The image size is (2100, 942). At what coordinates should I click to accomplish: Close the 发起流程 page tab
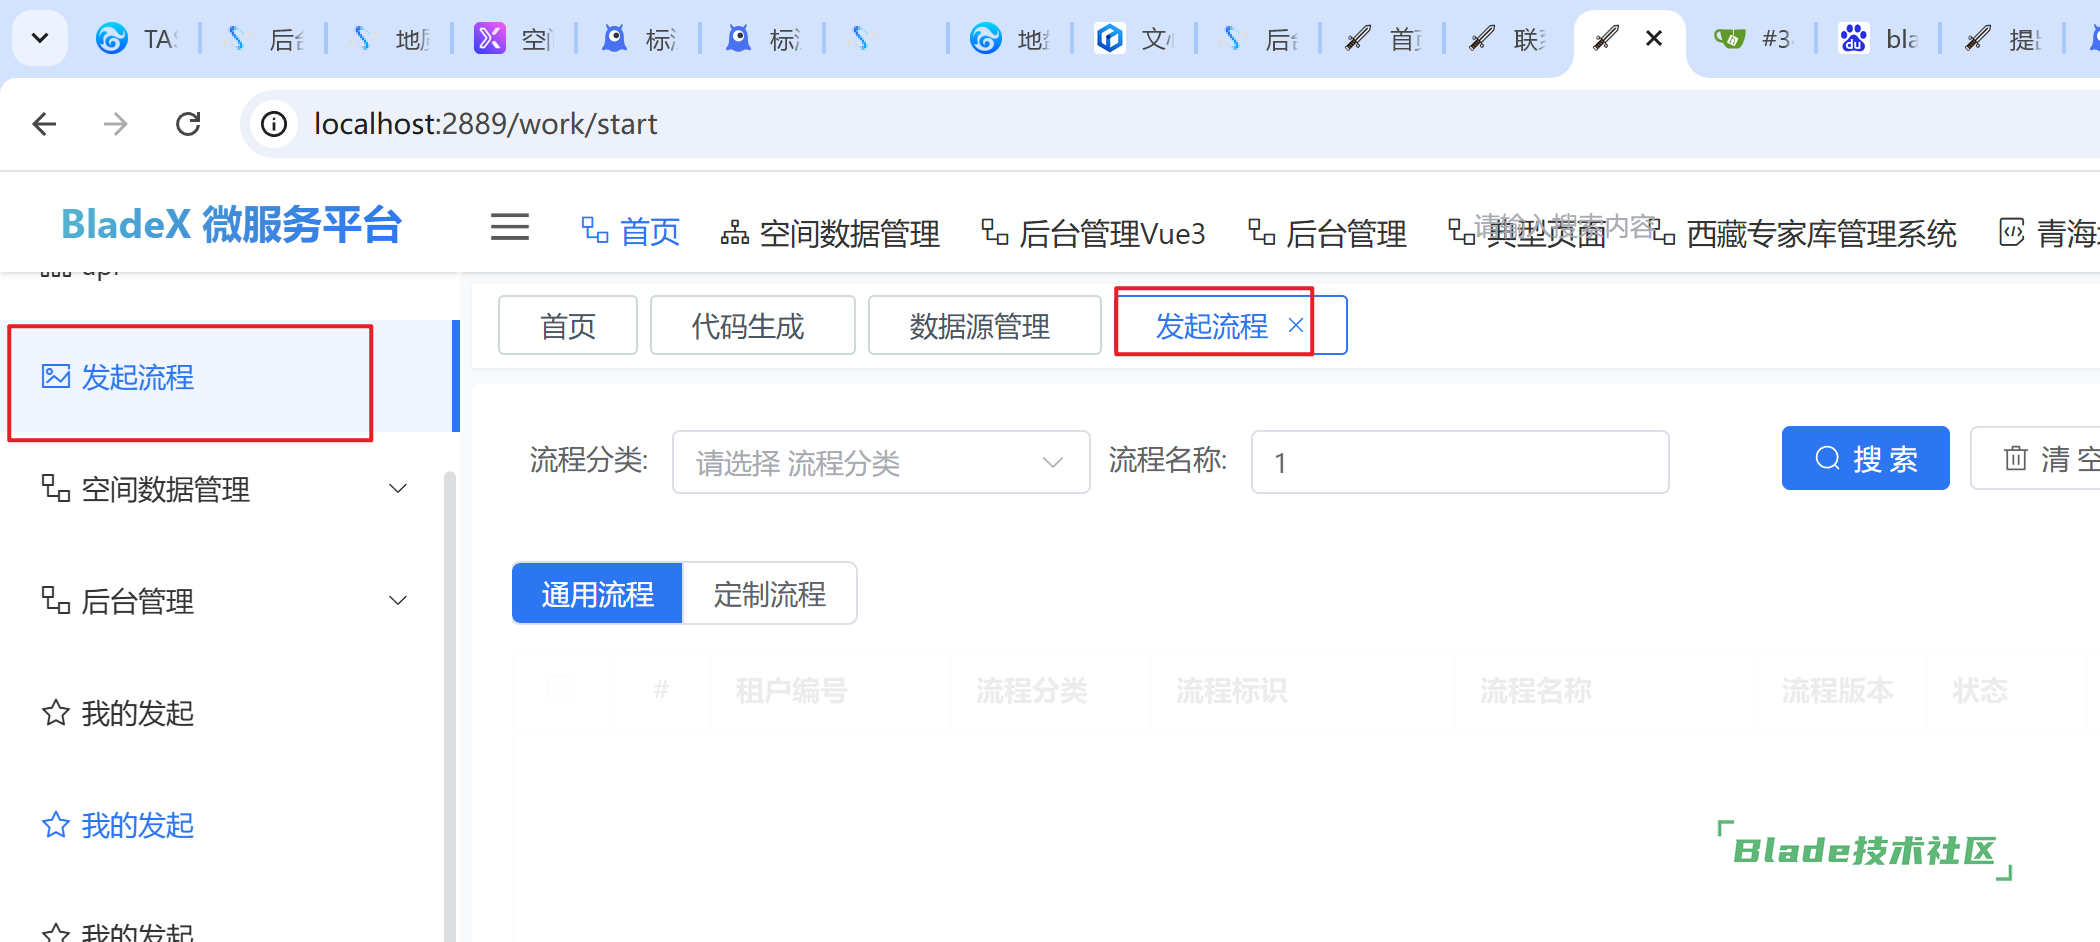(1295, 325)
